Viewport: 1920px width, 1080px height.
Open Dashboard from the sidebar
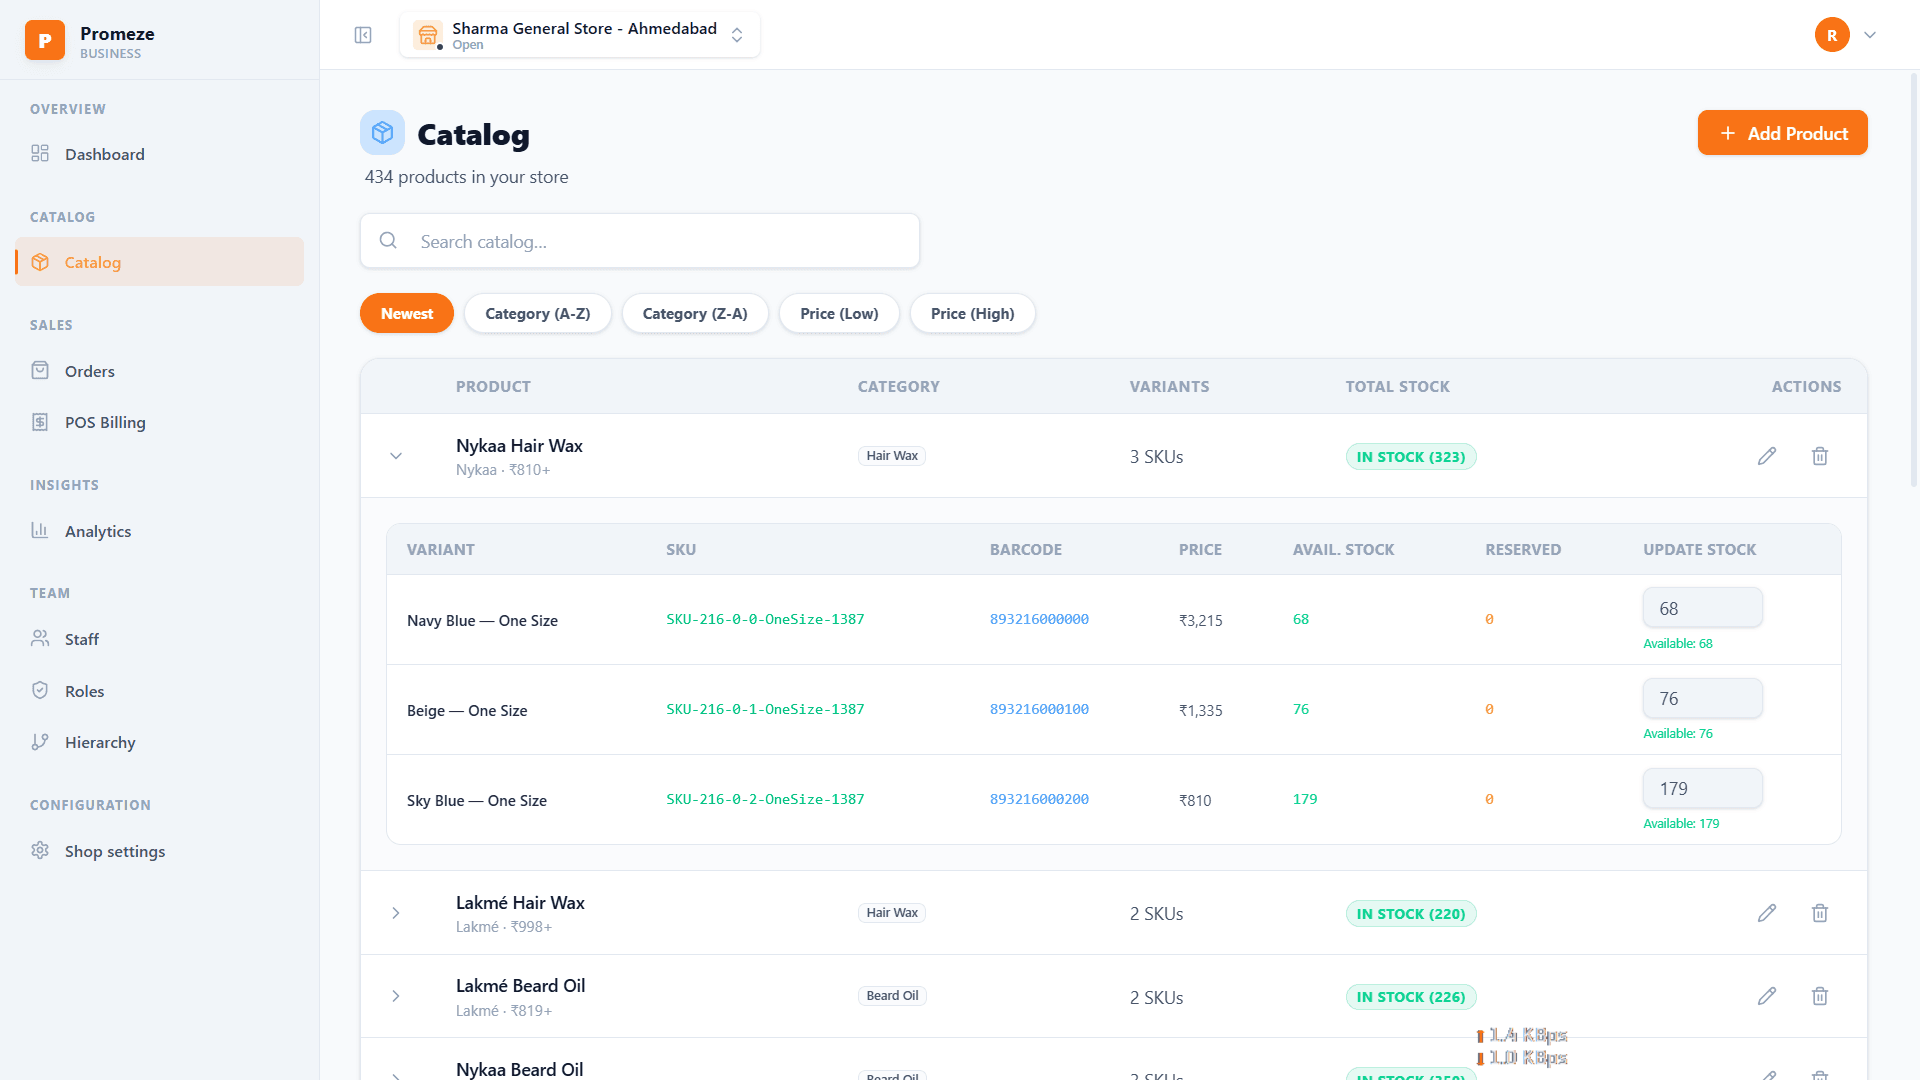tap(160, 154)
